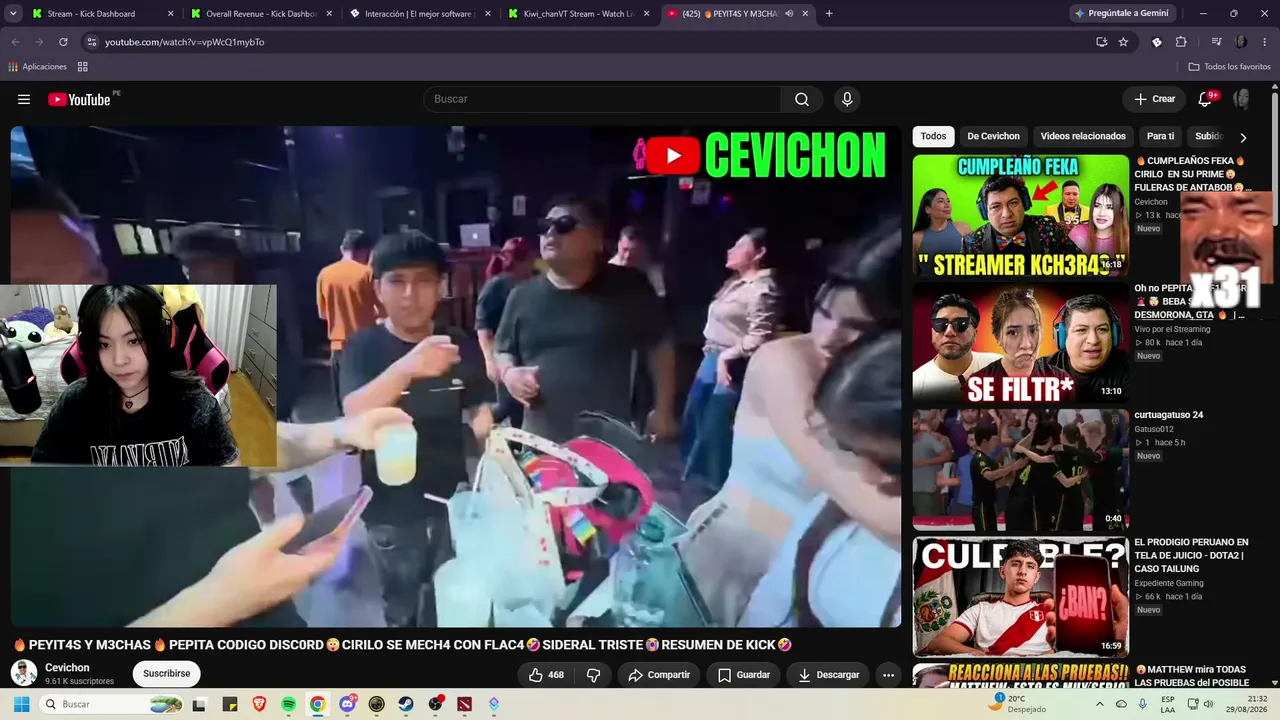Open the YouTube account avatar menu
The image size is (1280, 720).
tap(1242, 99)
